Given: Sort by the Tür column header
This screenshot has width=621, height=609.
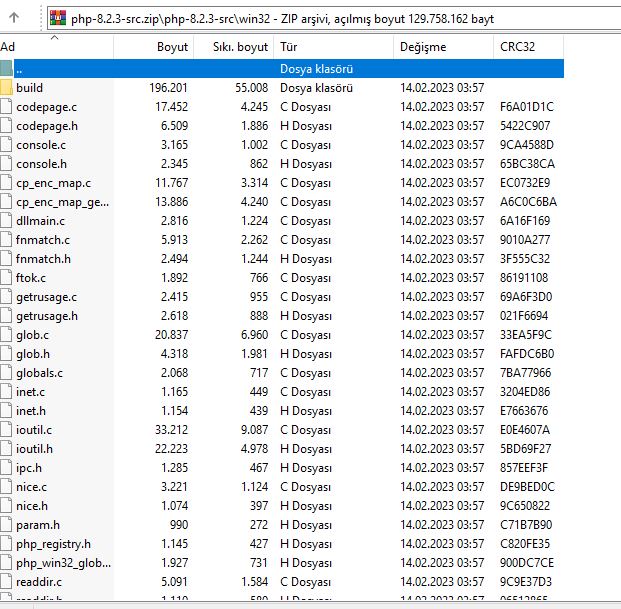Looking at the screenshot, I should point(334,47).
